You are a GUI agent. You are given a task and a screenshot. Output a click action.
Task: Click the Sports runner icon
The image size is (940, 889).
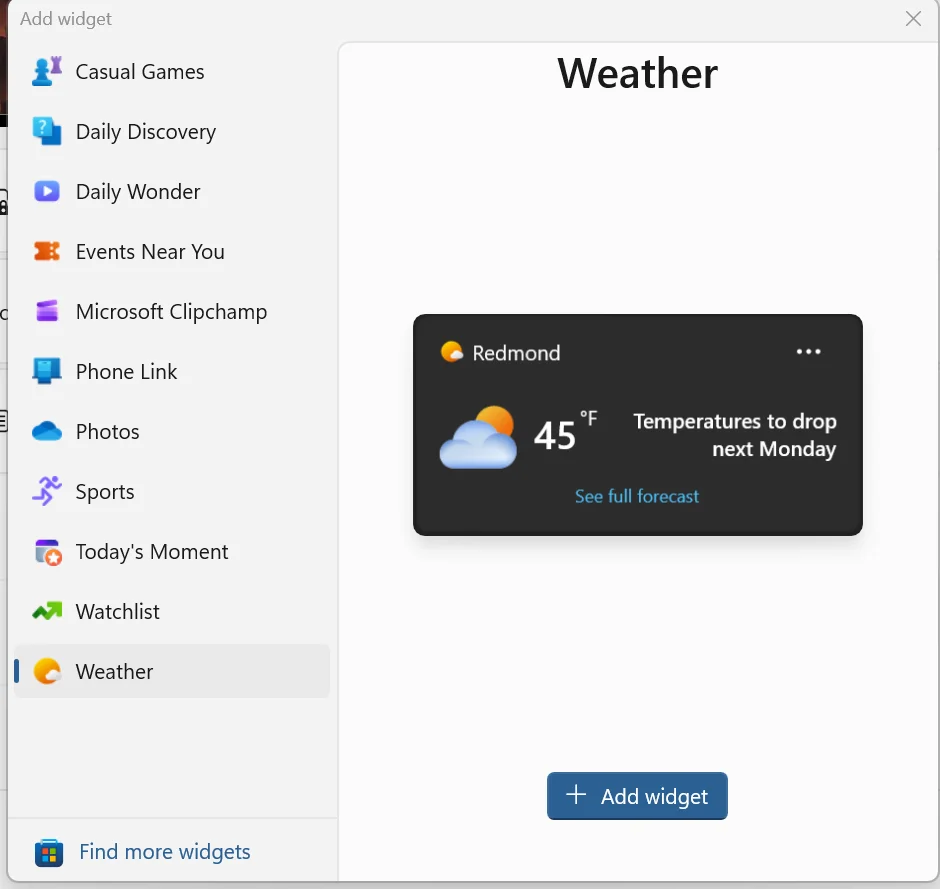47,491
